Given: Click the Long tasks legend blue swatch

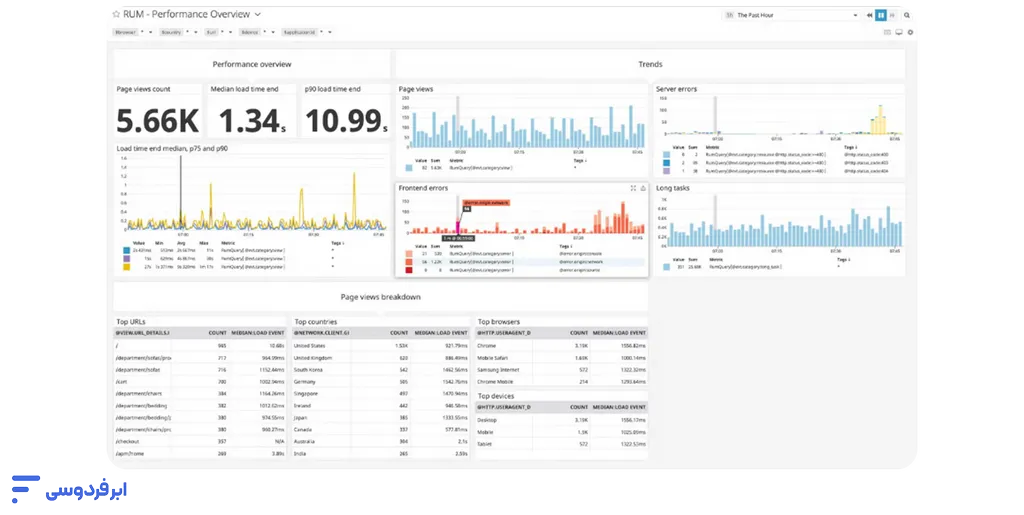Looking at the screenshot, I should 666,267.
